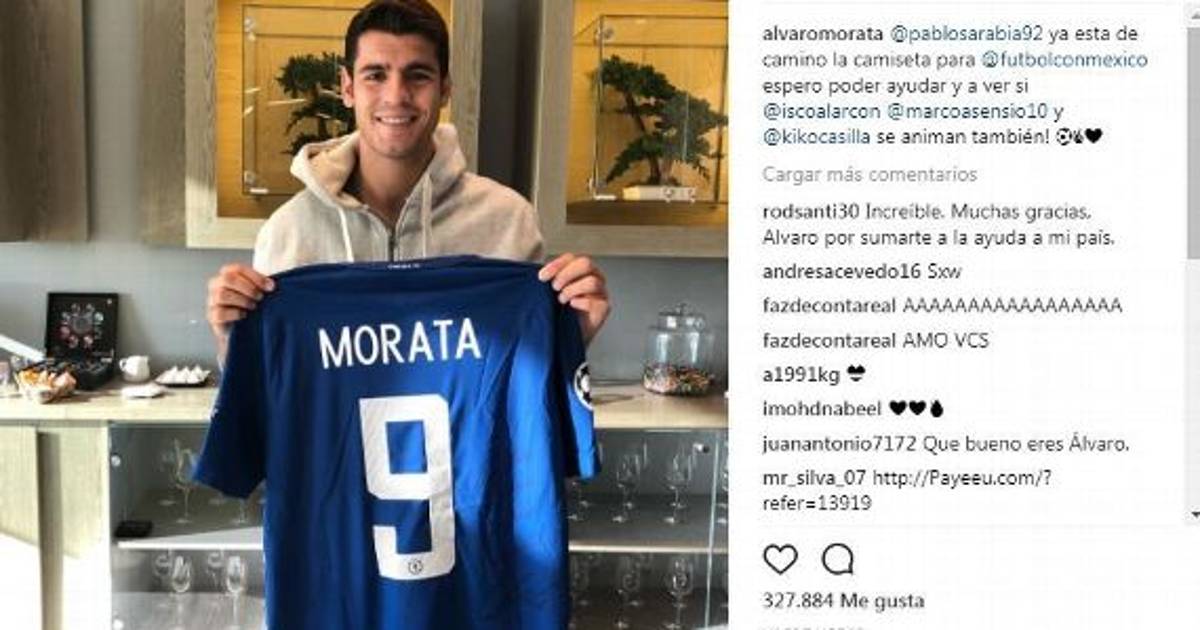Click the Morata jersey photo
1200x630 pixels.
tap(364, 315)
